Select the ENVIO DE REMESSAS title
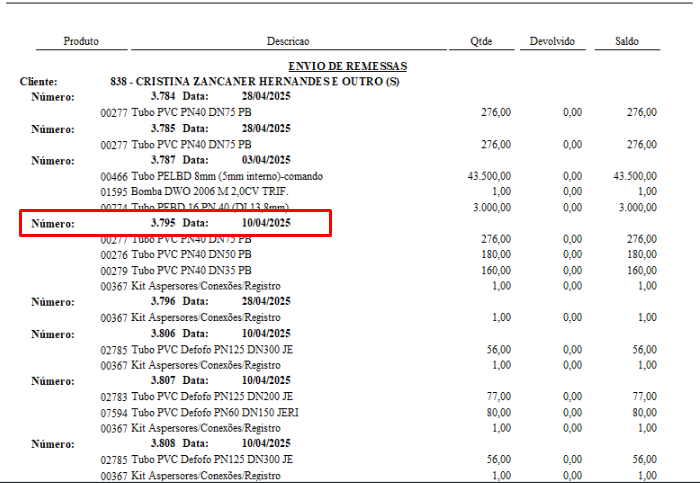The image size is (700, 483). click(x=347, y=67)
